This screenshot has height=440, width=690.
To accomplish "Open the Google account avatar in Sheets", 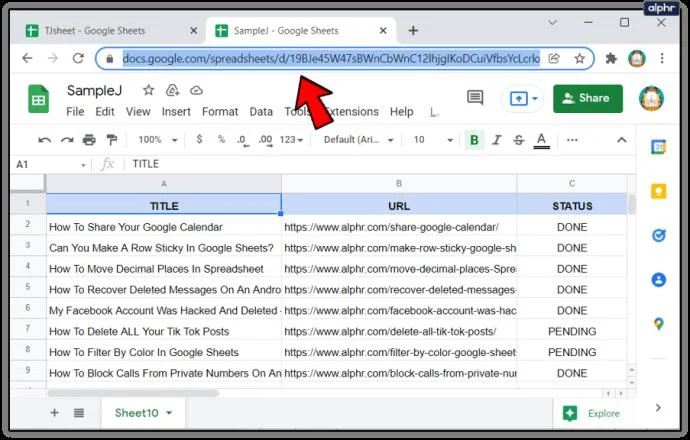I will (651, 98).
